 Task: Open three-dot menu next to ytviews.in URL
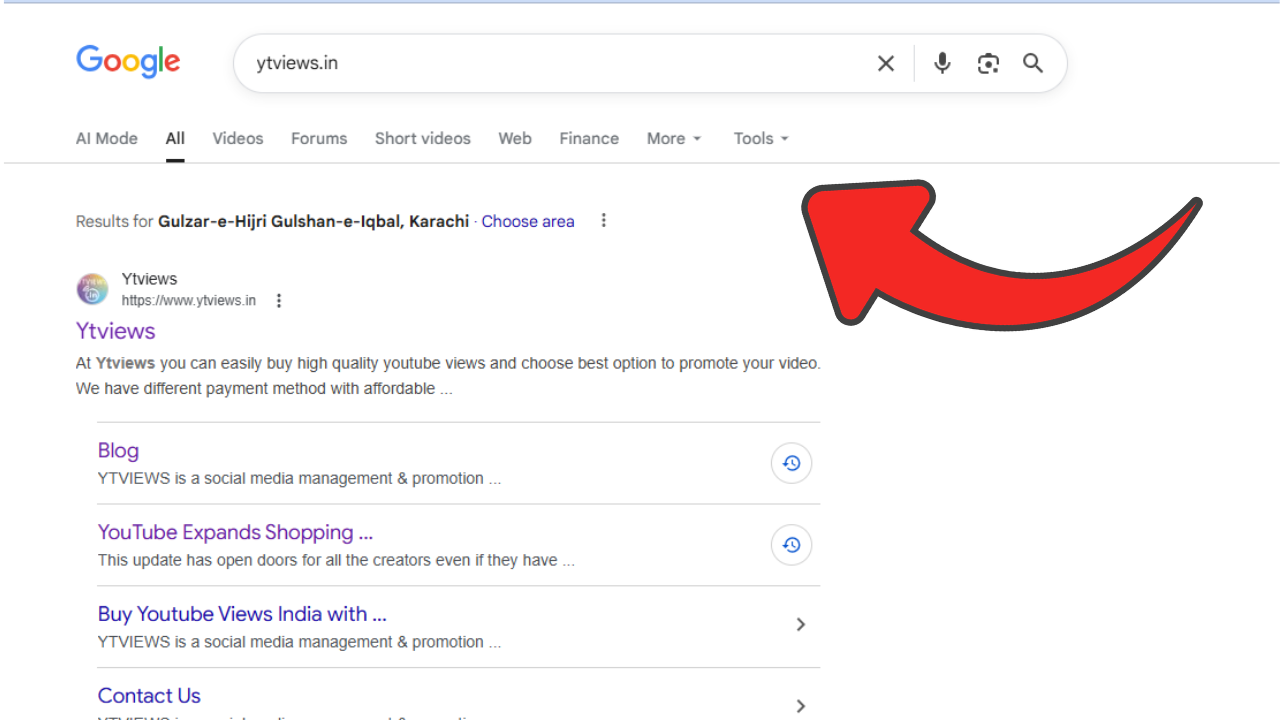pyautogui.click(x=279, y=301)
